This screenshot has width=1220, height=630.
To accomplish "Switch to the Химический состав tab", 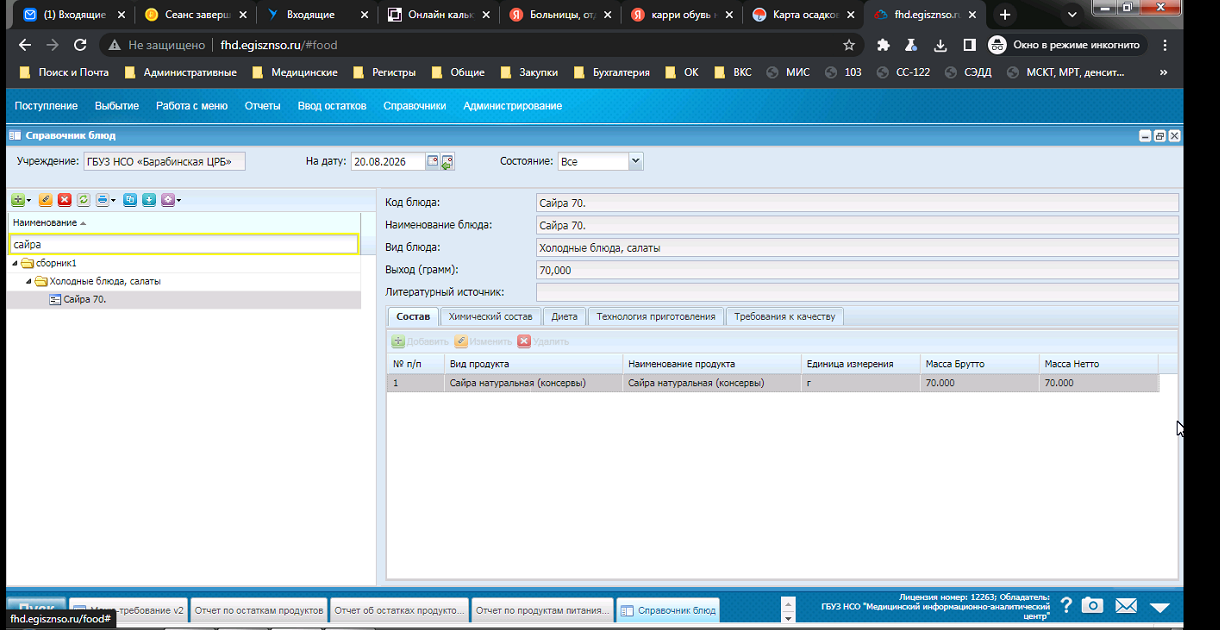I will pos(490,317).
